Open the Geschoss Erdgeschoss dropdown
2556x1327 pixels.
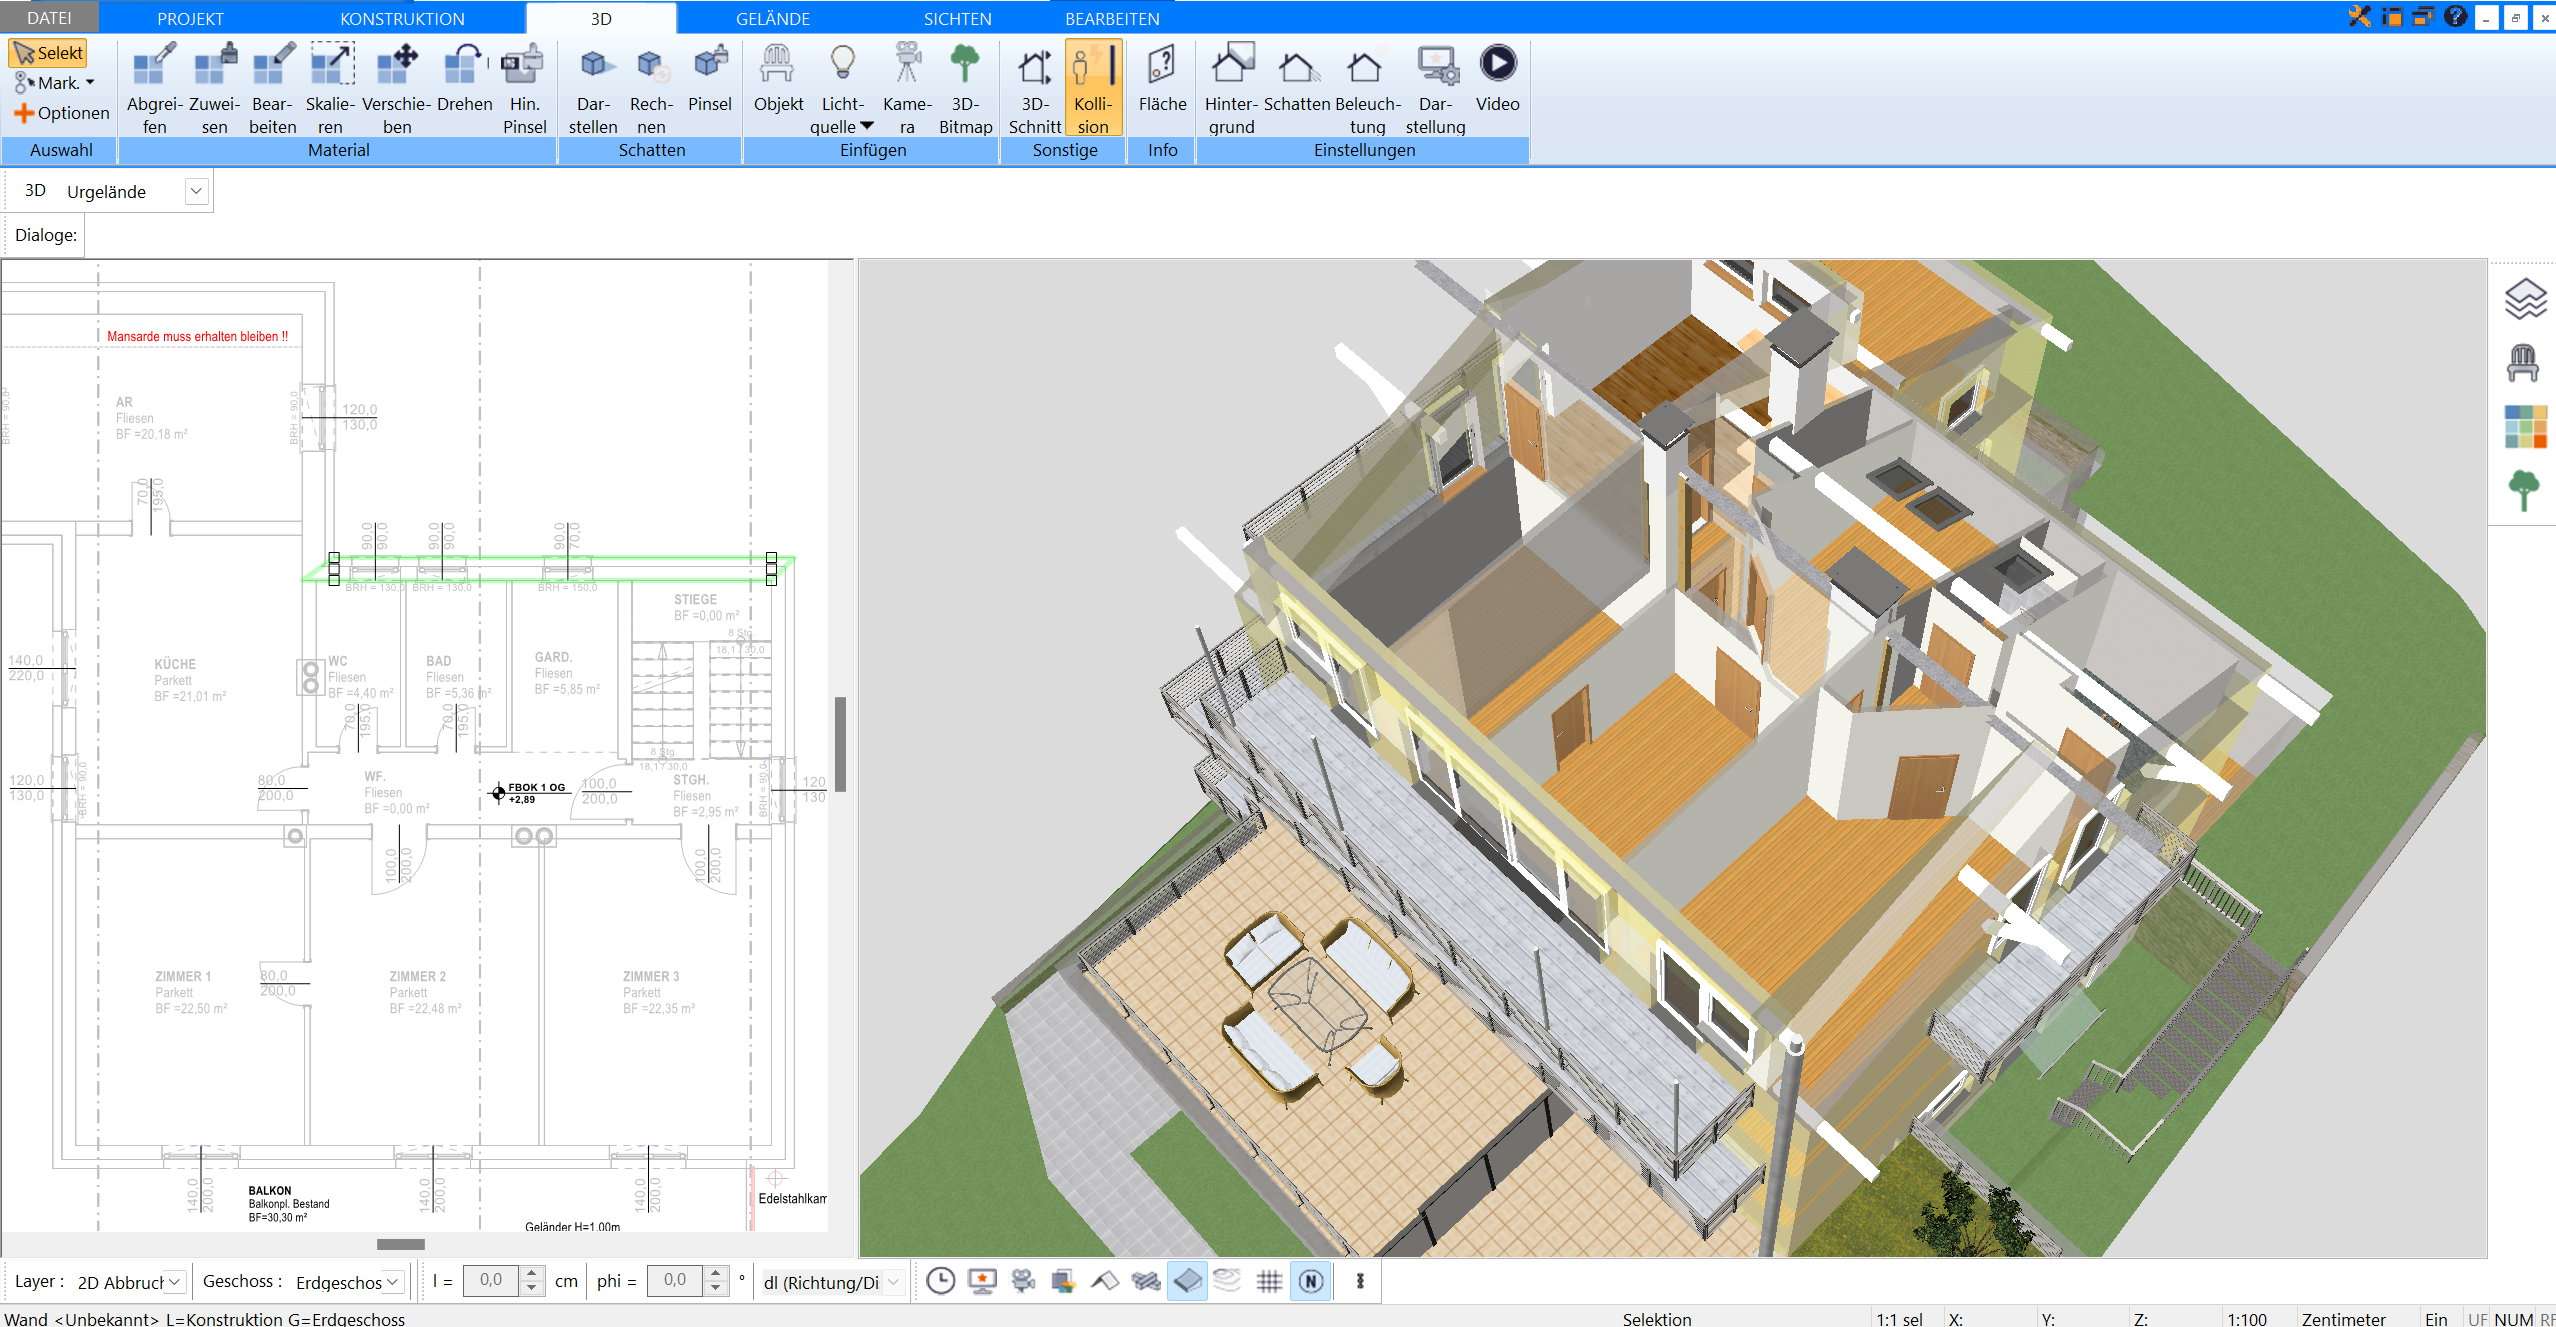point(393,1281)
